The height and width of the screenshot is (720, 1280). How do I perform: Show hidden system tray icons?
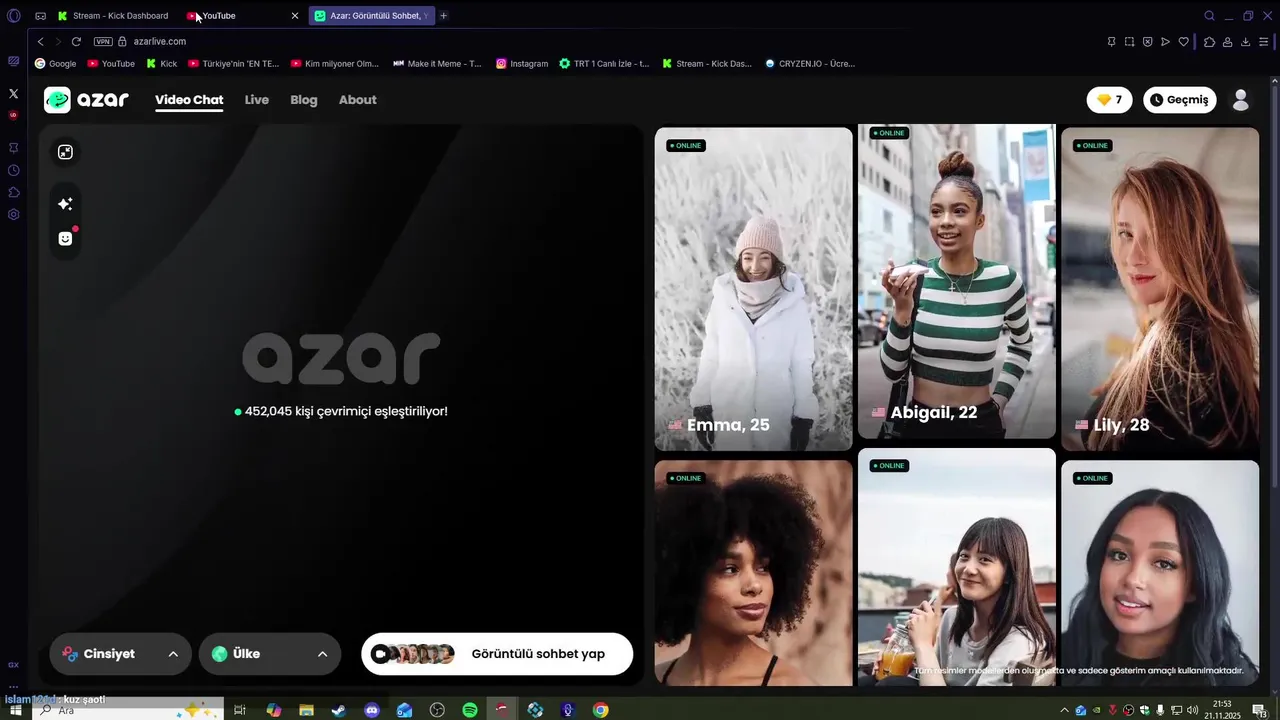tap(1064, 710)
